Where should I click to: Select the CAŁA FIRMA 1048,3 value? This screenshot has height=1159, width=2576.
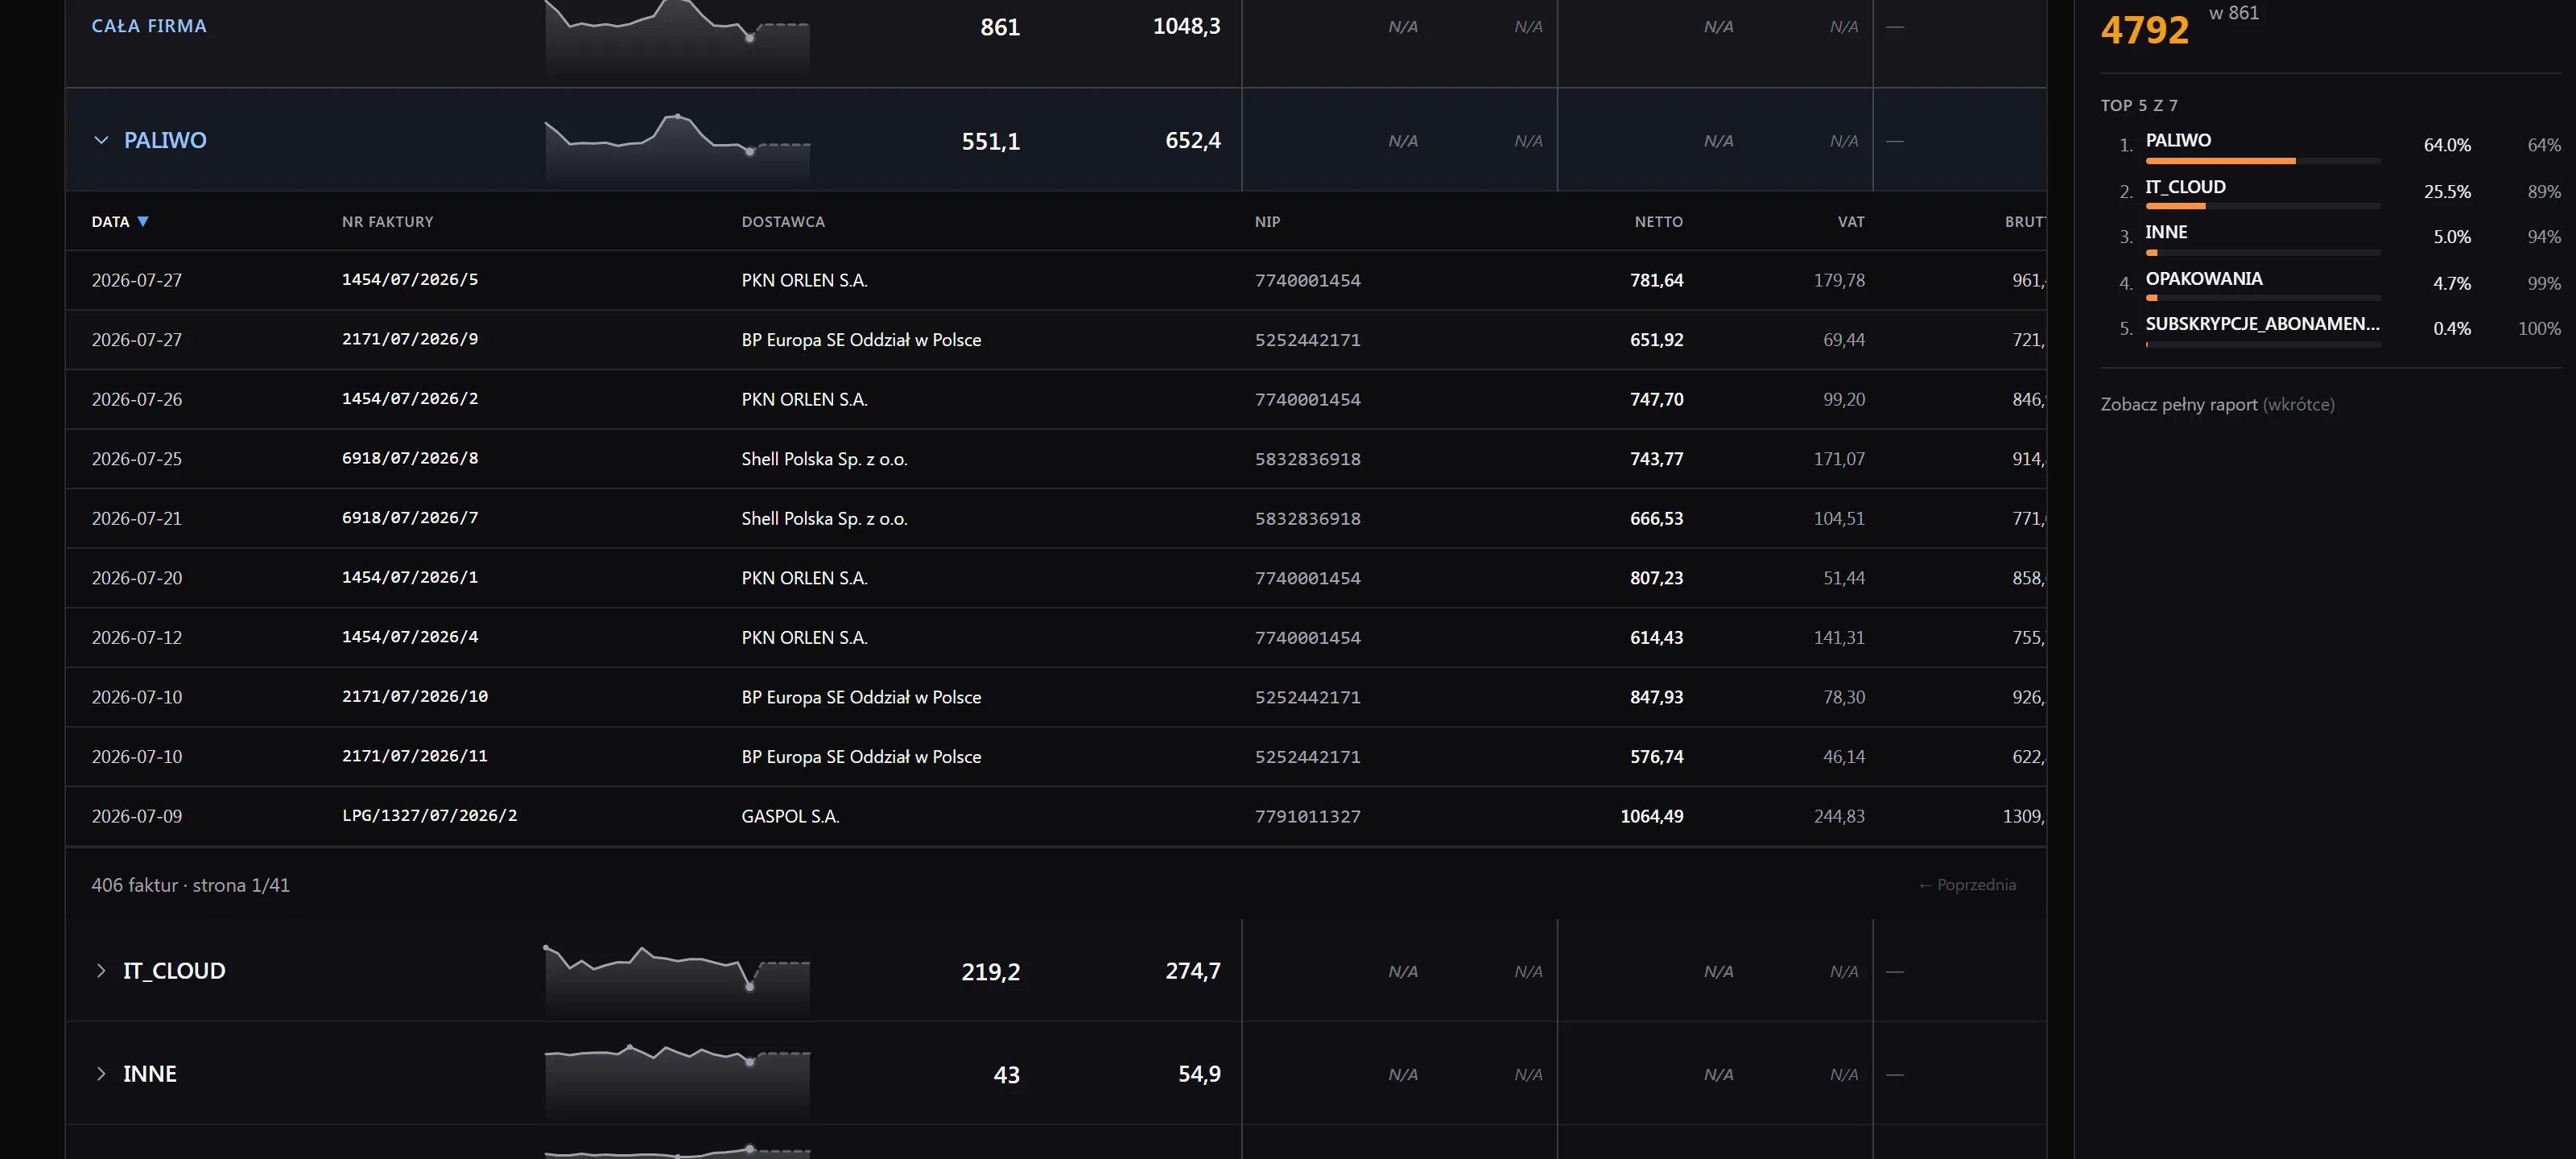[x=1187, y=26]
